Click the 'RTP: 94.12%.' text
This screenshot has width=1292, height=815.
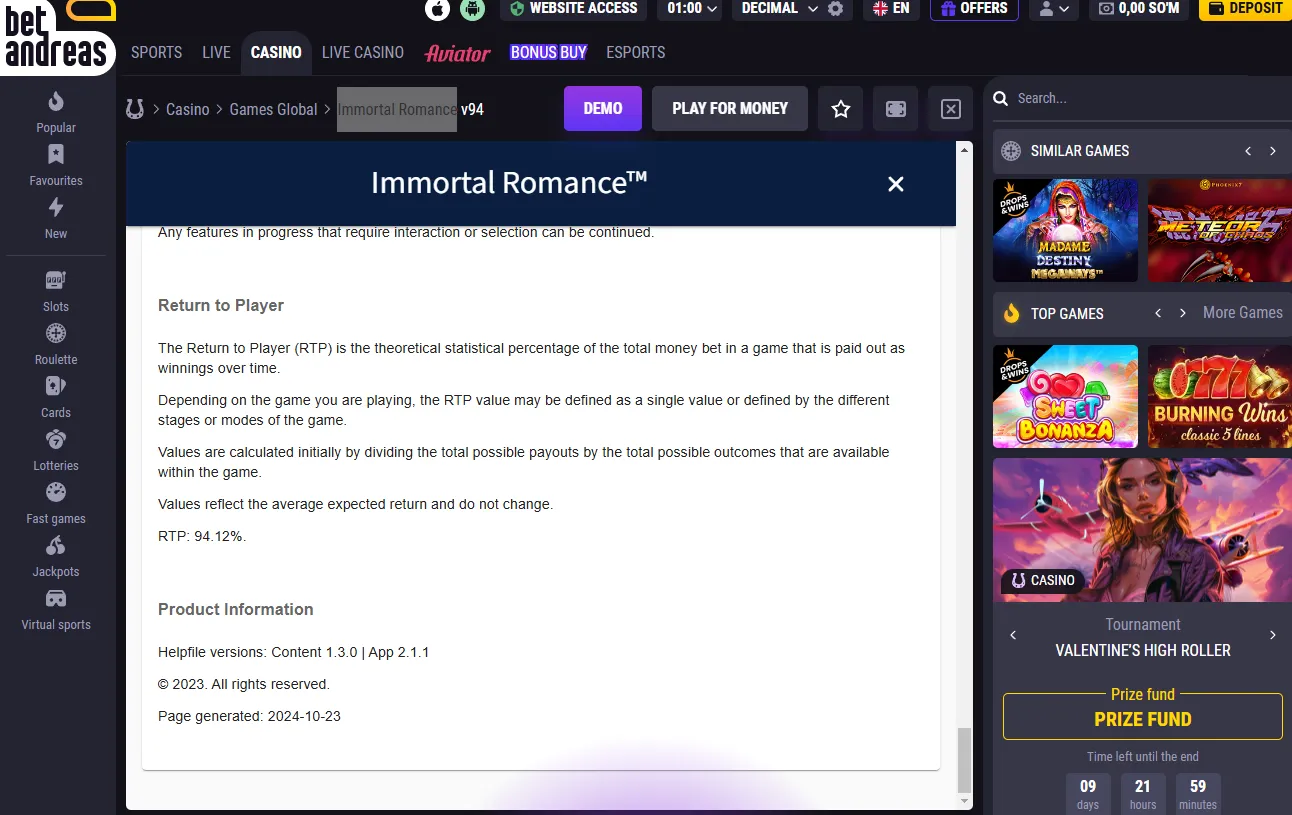click(x=202, y=537)
